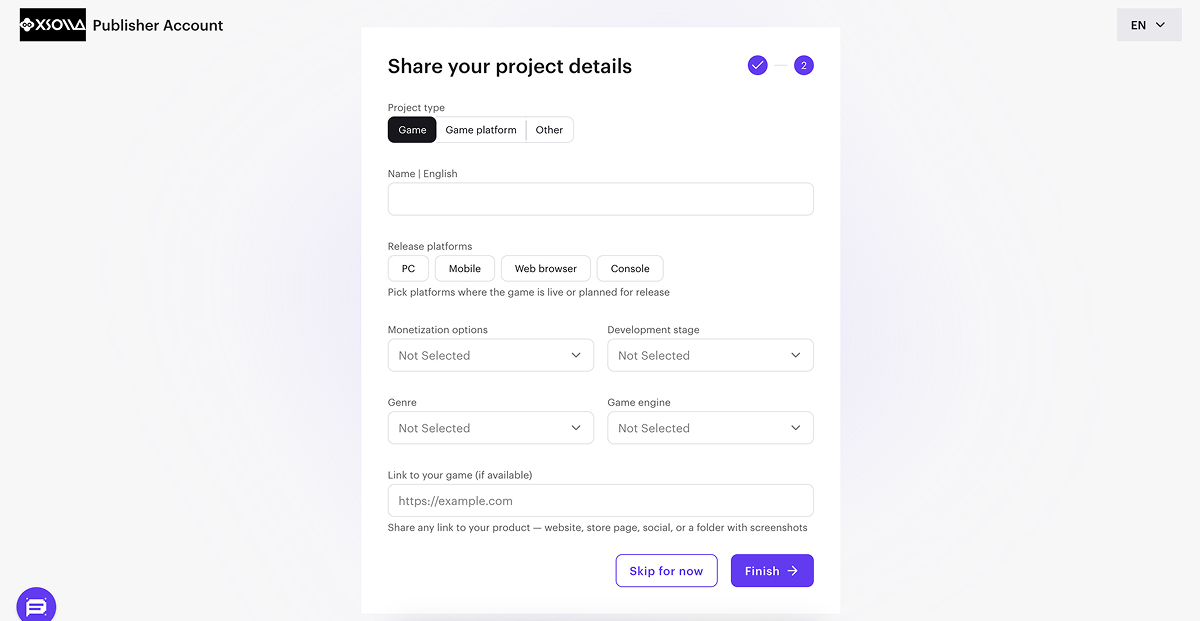Toggle the PC release platform

[408, 269]
